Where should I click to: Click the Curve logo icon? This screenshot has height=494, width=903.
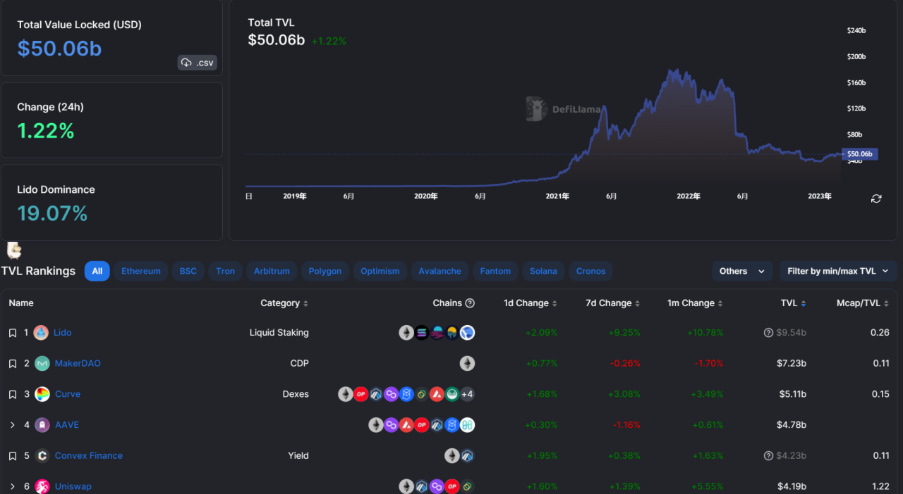[x=42, y=394]
